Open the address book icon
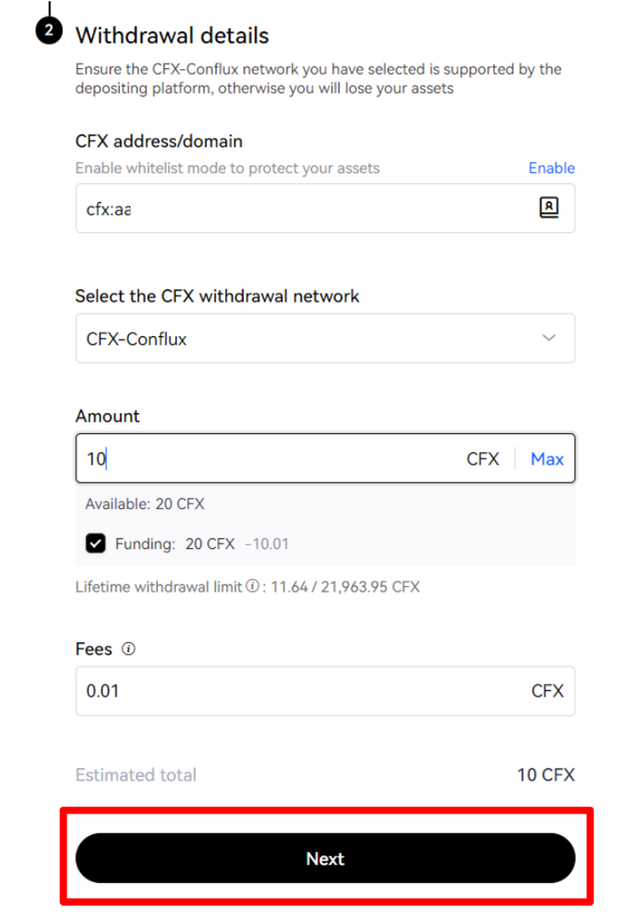This screenshot has width=640, height=923. (x=549, y=208)
